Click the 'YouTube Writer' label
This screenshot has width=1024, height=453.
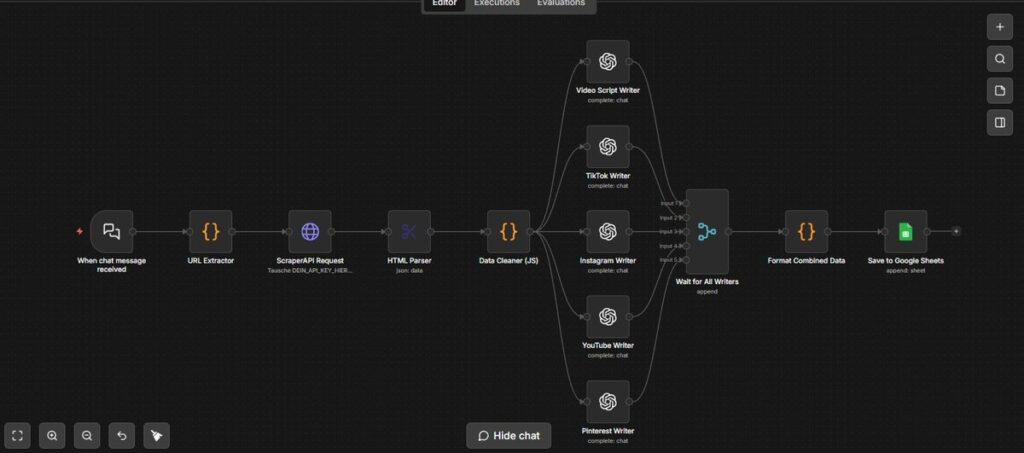[608, 345]
